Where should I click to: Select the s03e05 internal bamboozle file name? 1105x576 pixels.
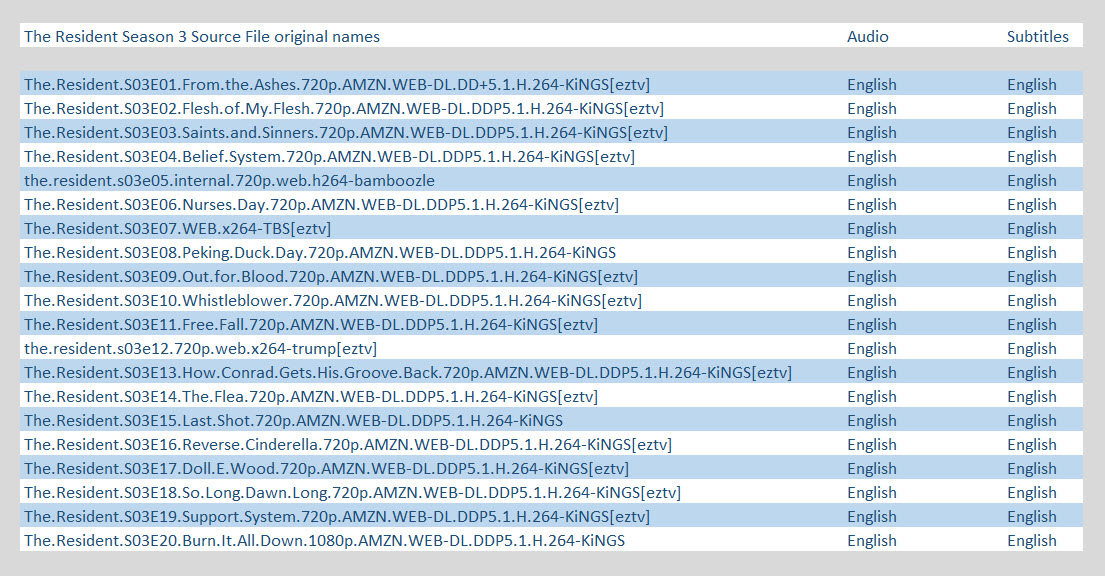click(229, 180)
